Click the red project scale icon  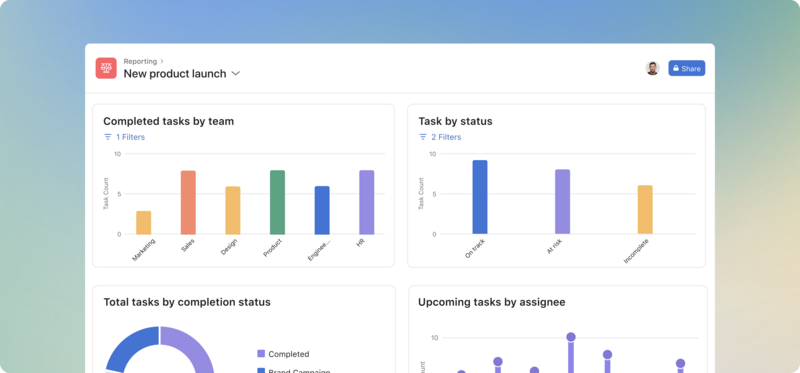click(x=106, y=68)
